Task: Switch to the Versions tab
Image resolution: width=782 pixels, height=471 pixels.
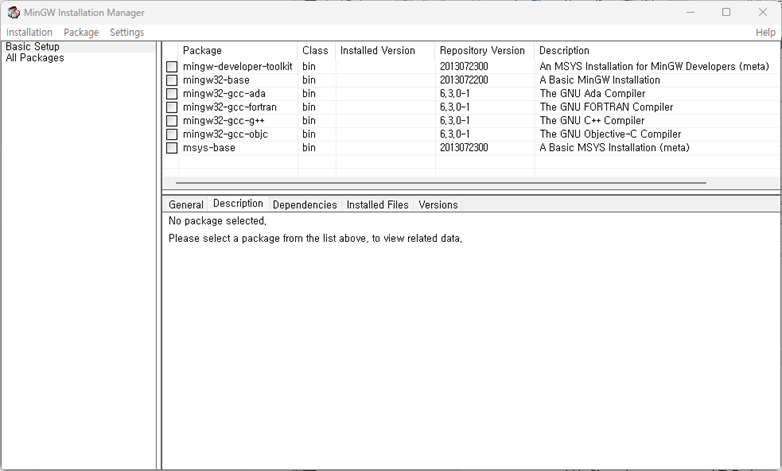Action: (x=438, y=205)
